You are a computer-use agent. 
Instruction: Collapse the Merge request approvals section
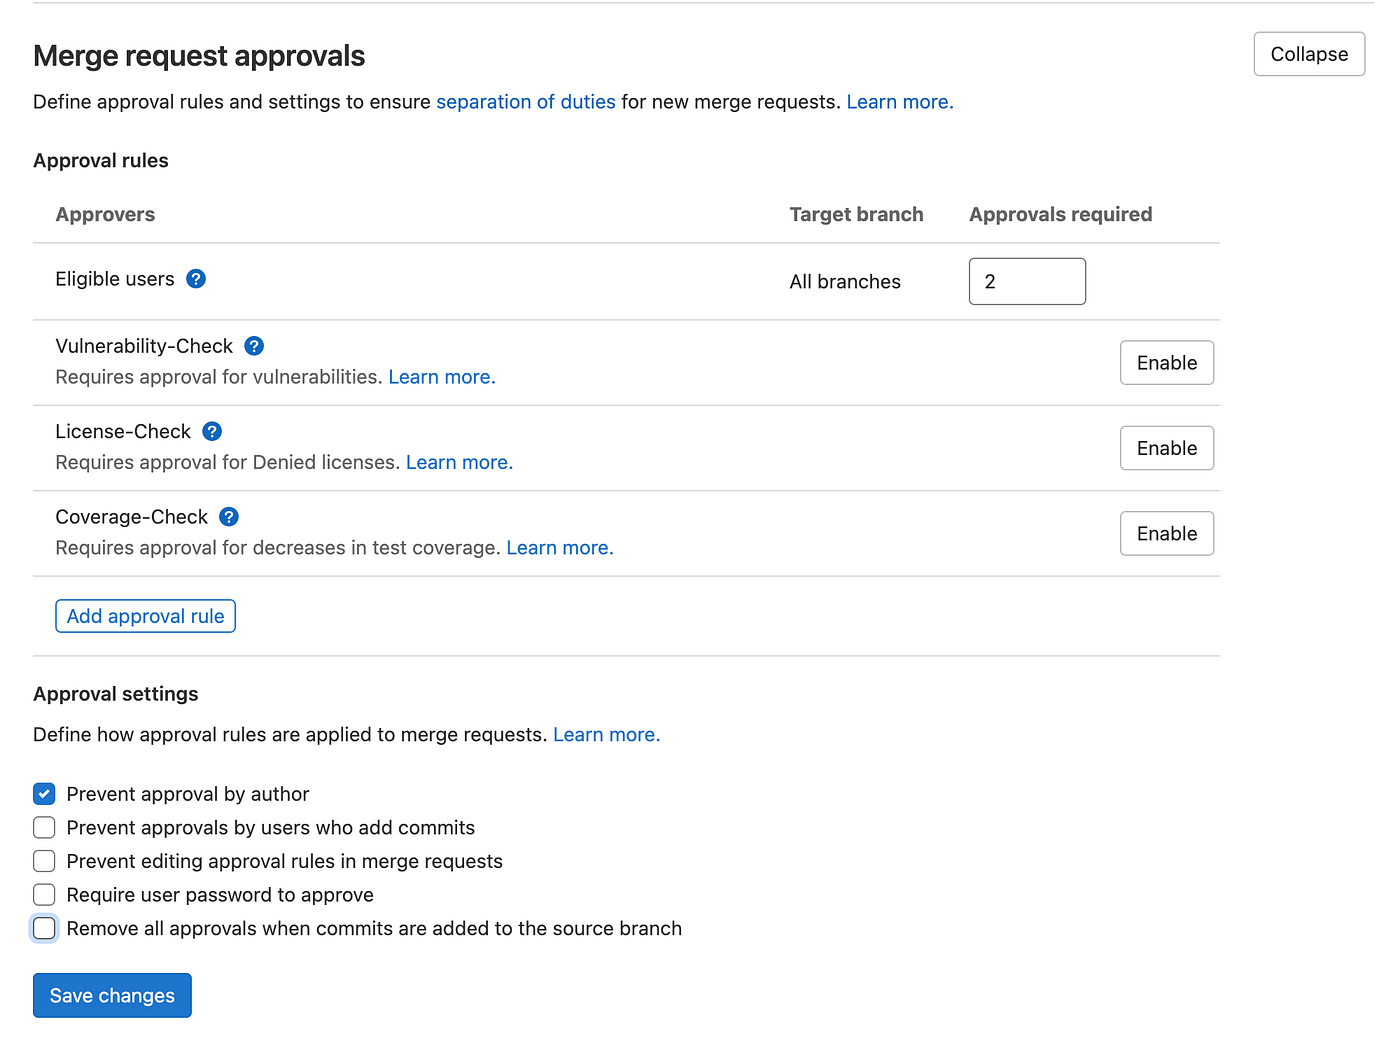point(1308,53)
